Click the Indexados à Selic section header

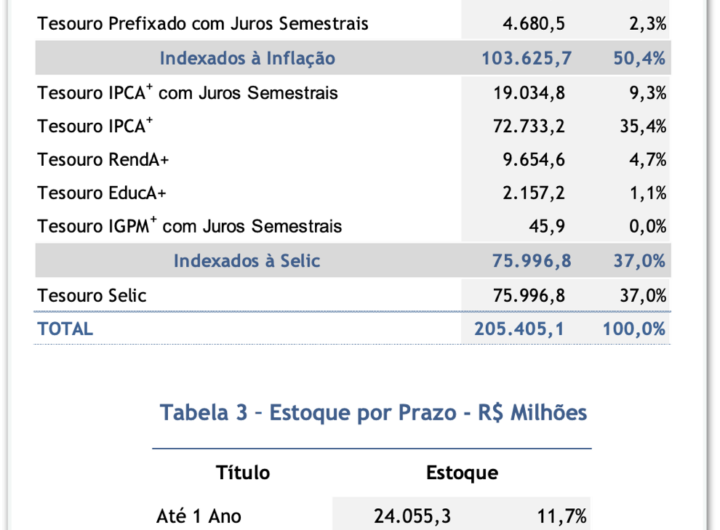point(247,261)
